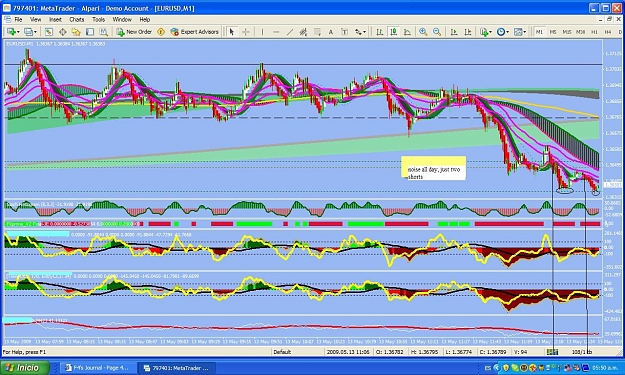Screen dimensions: 625x375
Task: Click the Indicators list icon
Action: 484,32
